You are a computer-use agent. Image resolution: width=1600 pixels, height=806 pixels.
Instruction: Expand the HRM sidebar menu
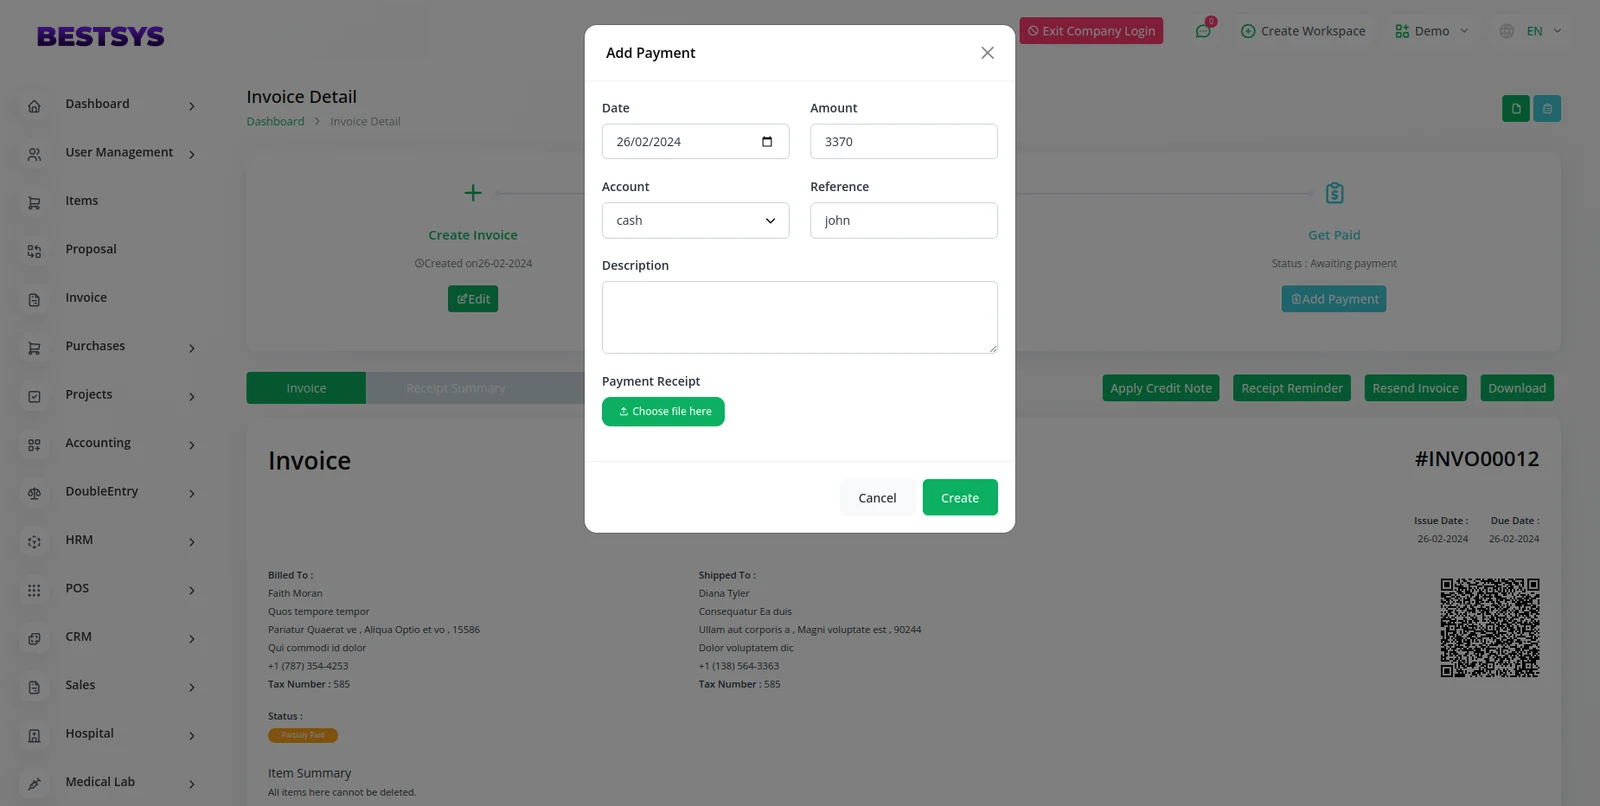click(110, 541)
